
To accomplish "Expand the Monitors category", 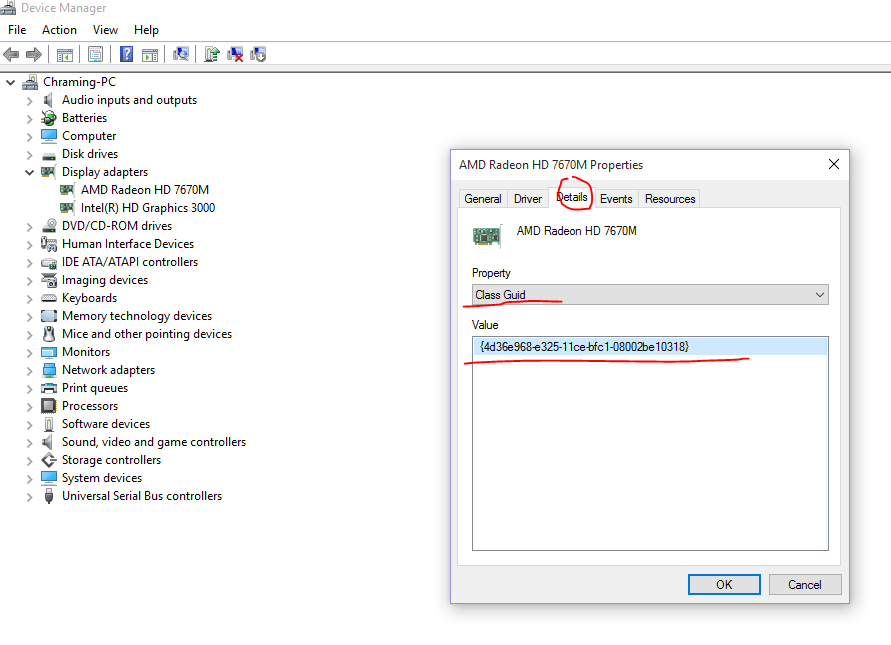I will tap(30, 353).
